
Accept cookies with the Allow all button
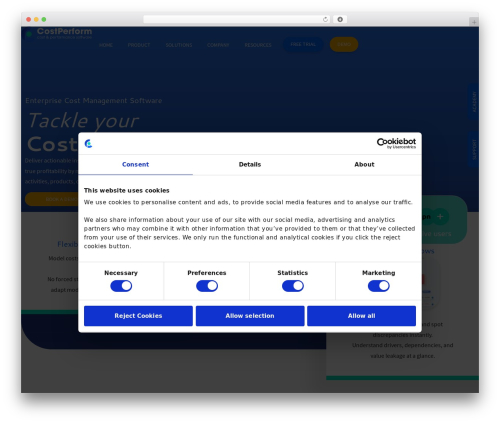click(x=361, y=316)
